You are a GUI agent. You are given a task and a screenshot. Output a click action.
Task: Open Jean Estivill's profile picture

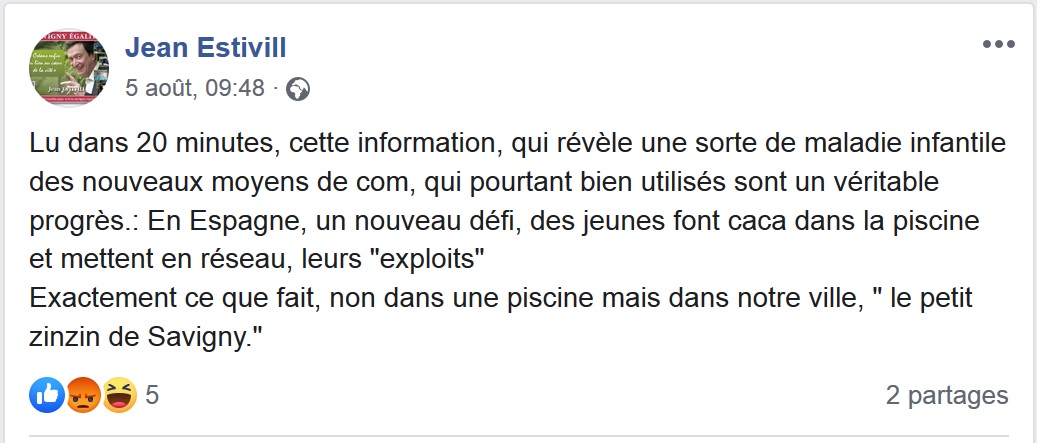point(69,66)
